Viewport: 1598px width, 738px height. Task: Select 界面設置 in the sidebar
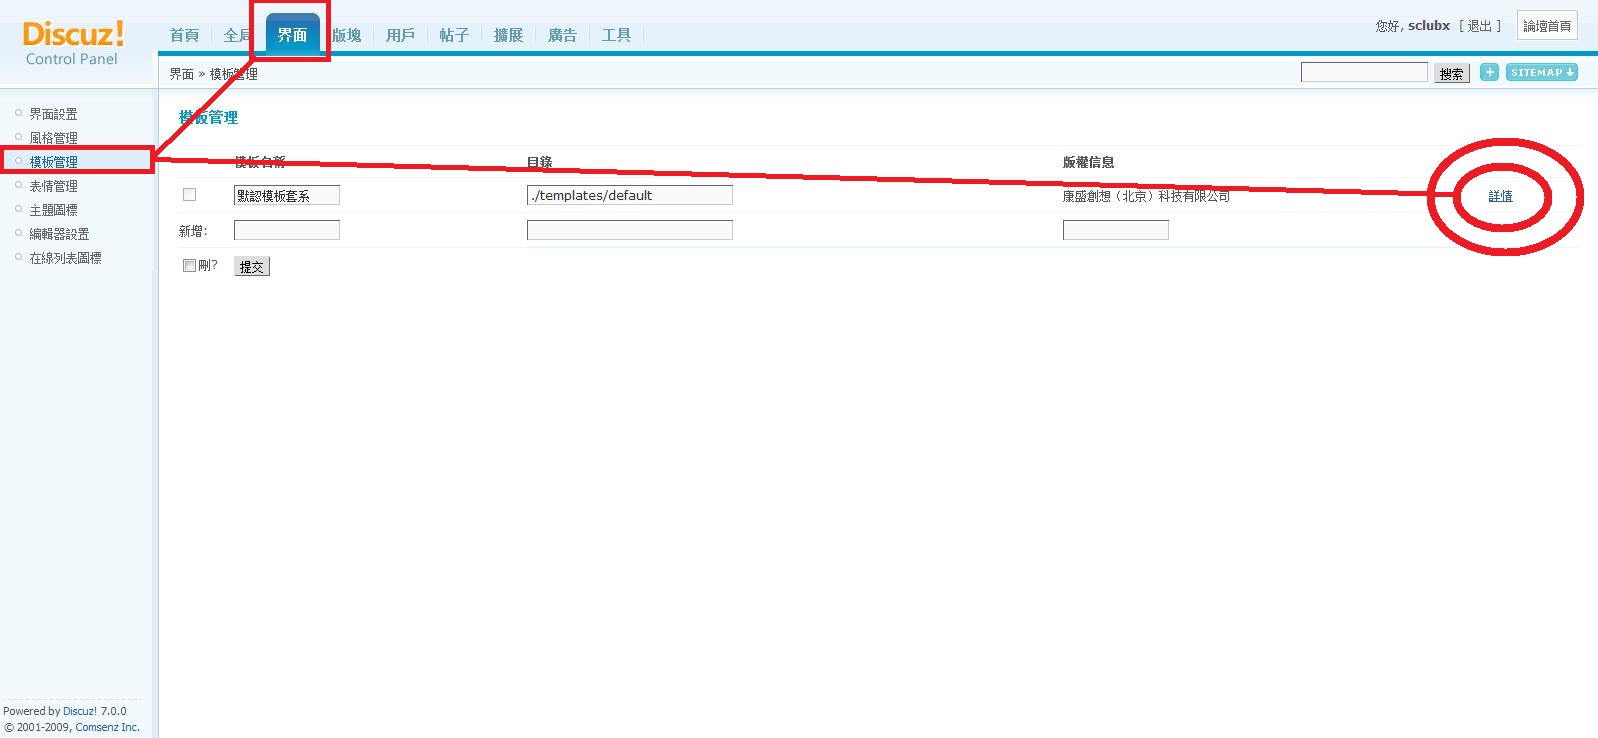click(x=53, y=114)
